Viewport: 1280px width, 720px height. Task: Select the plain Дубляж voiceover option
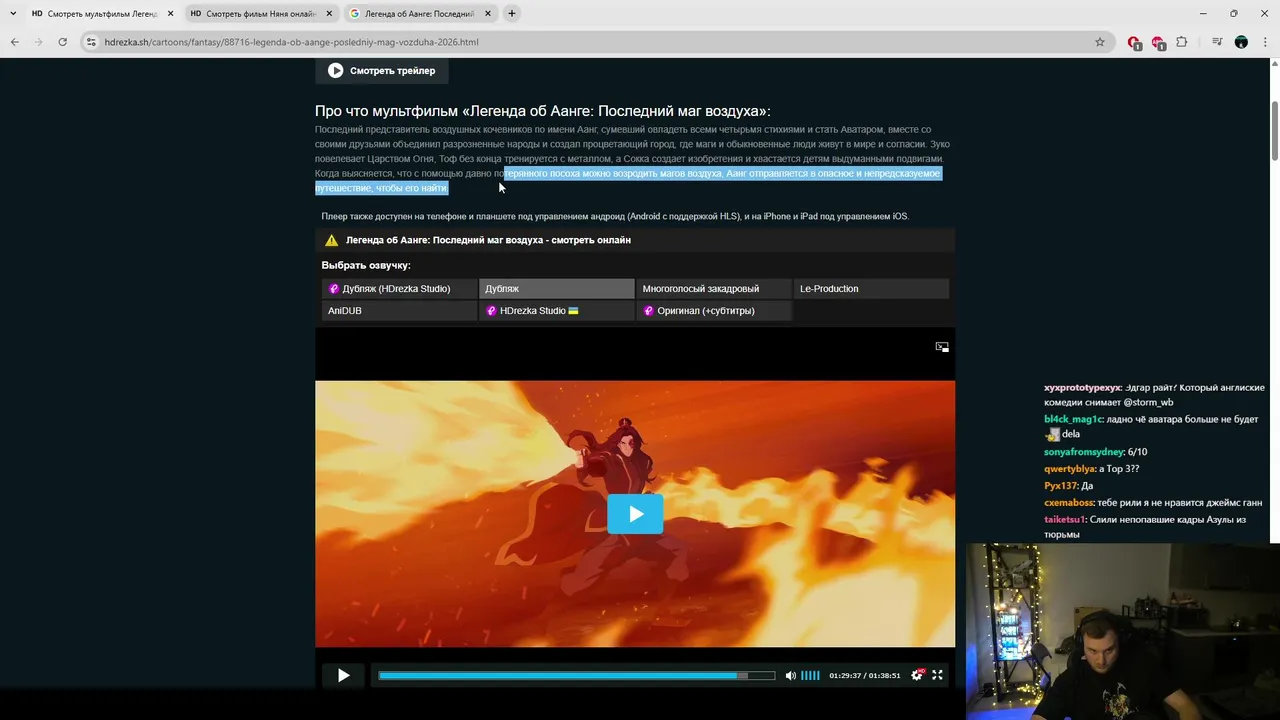pyautogui.click(x=557, y=289)
